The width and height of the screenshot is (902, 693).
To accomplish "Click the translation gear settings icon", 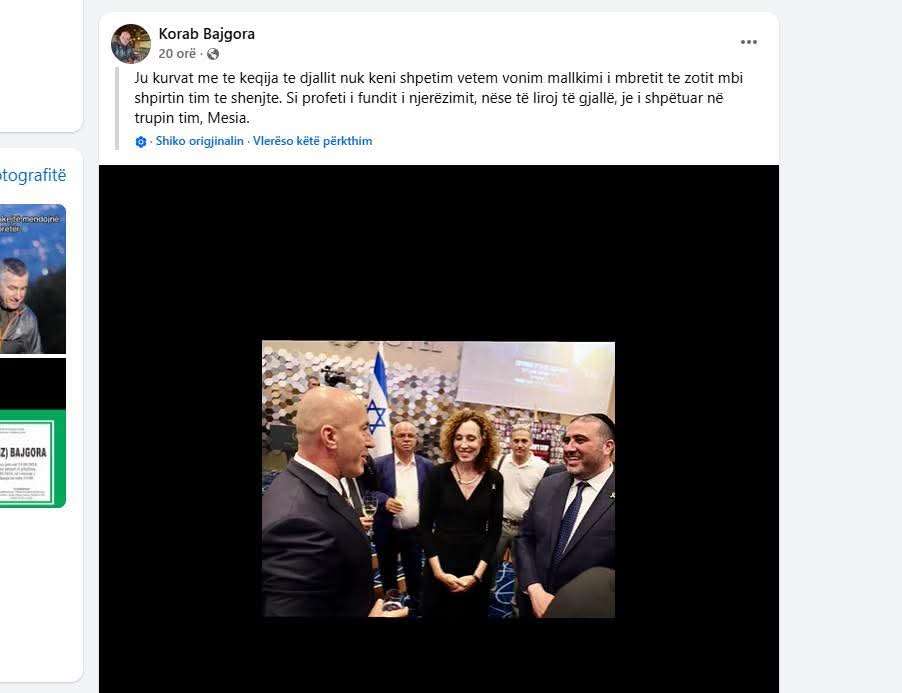I will [x=141, y=141].
